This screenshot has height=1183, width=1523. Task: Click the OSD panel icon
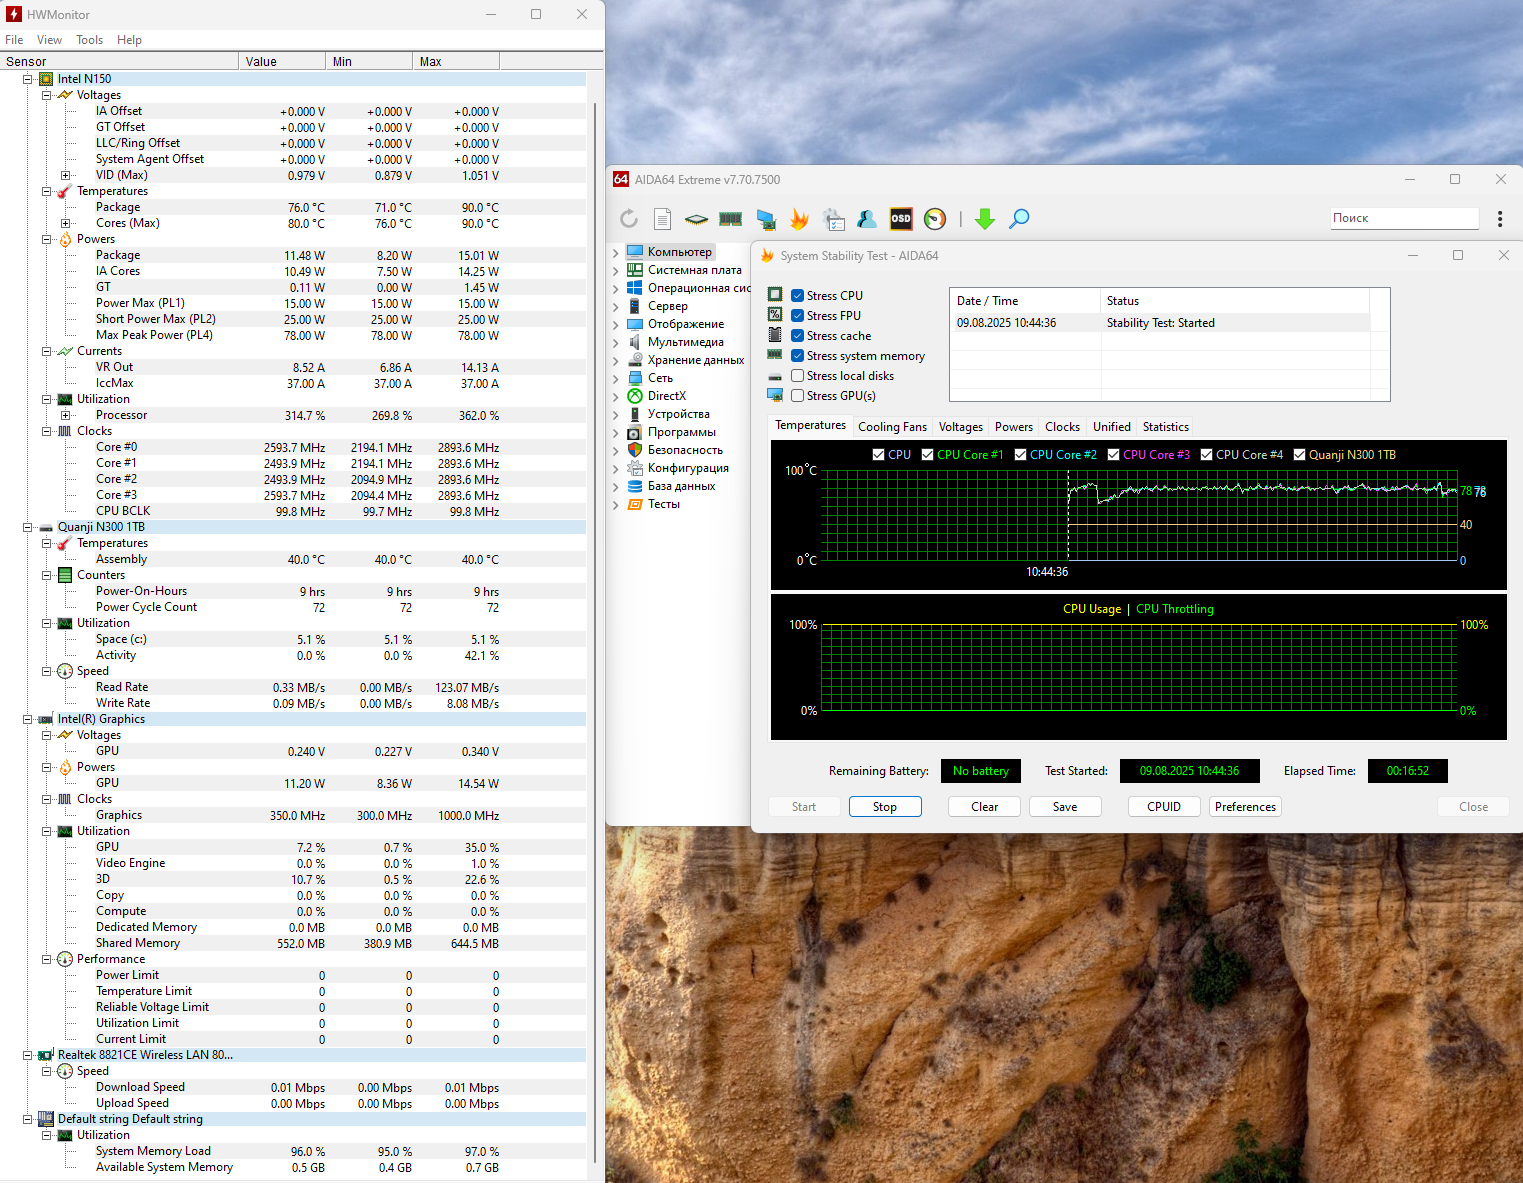pyautogui.click(x=901, y=219)
